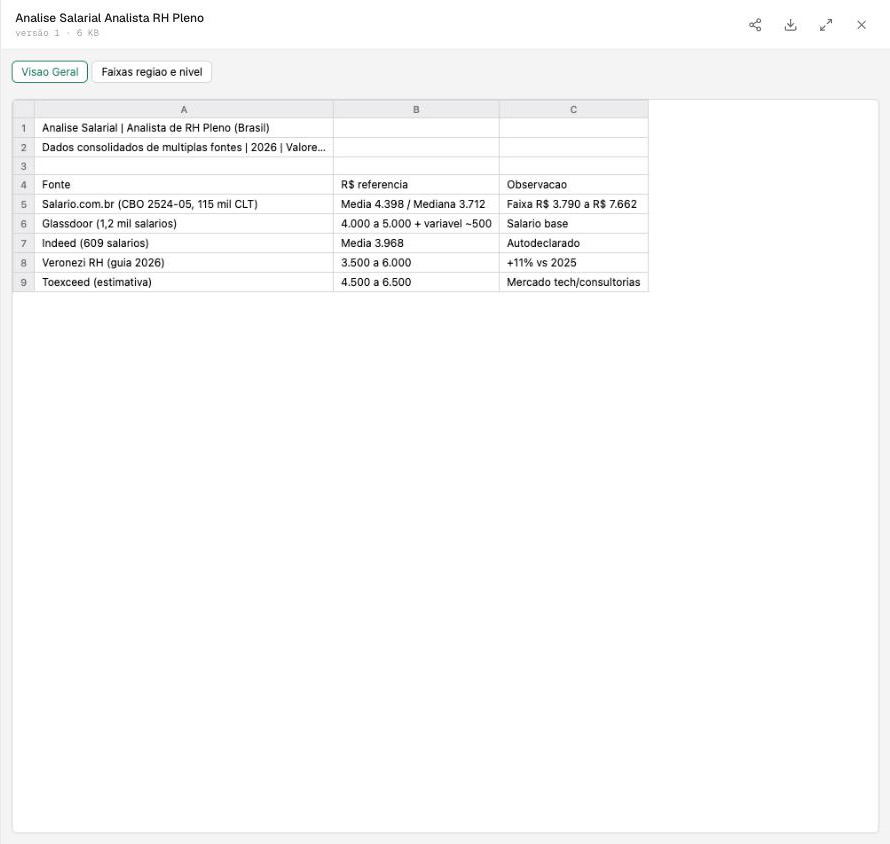Screen dimensions: 890x844
Task: Click the 'Veronezi RH (guia 2026)' cell
Action: (x=184, y=263)
